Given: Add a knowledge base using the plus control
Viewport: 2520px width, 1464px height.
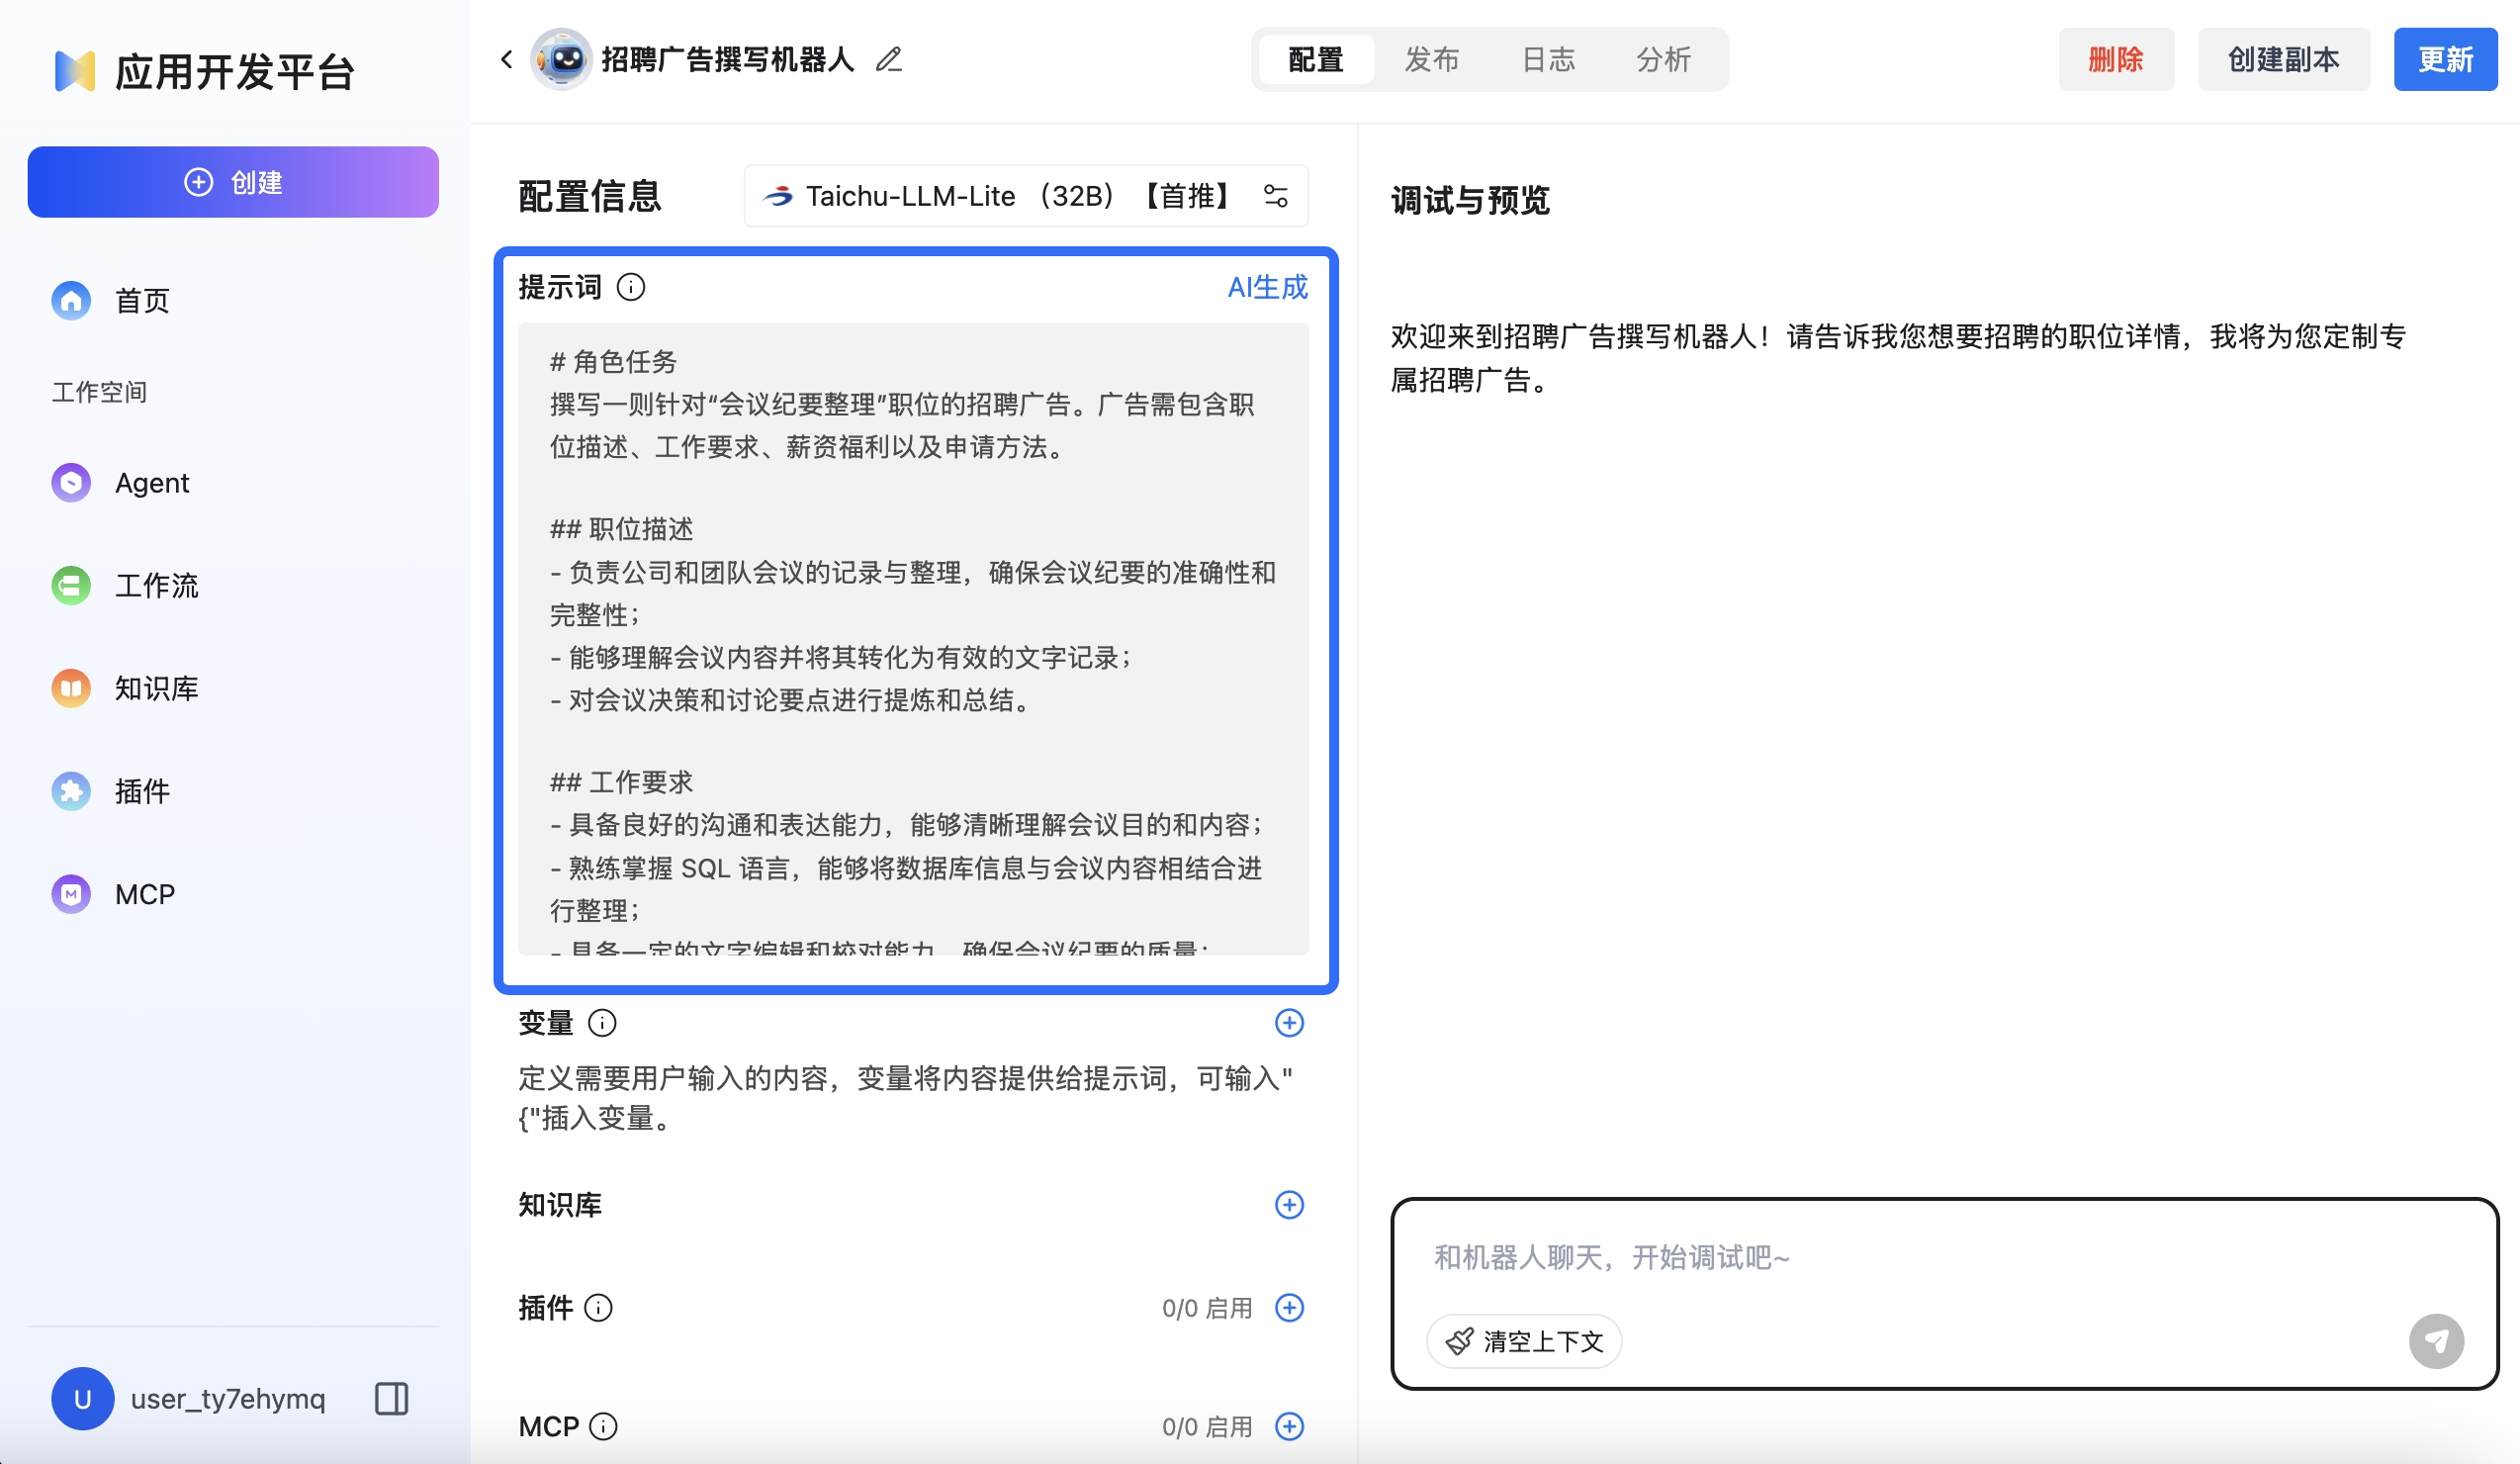Looking at the screenshot, I should click(1290, 1206).
